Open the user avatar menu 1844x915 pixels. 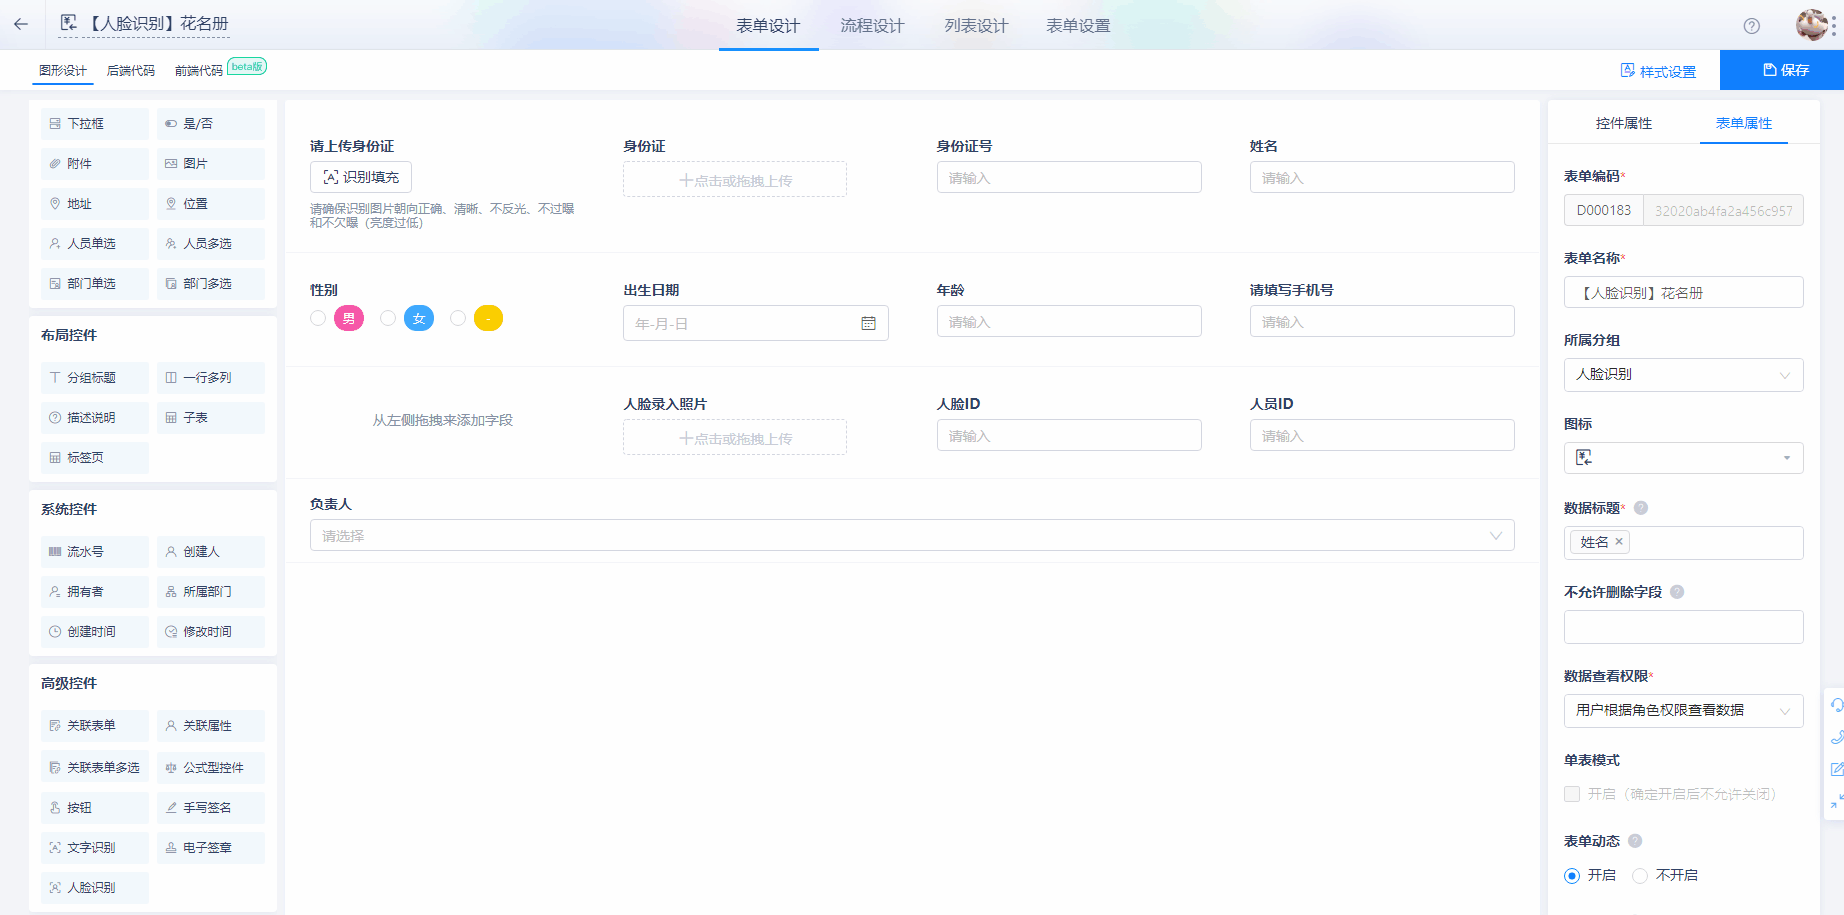(1811, 25)
